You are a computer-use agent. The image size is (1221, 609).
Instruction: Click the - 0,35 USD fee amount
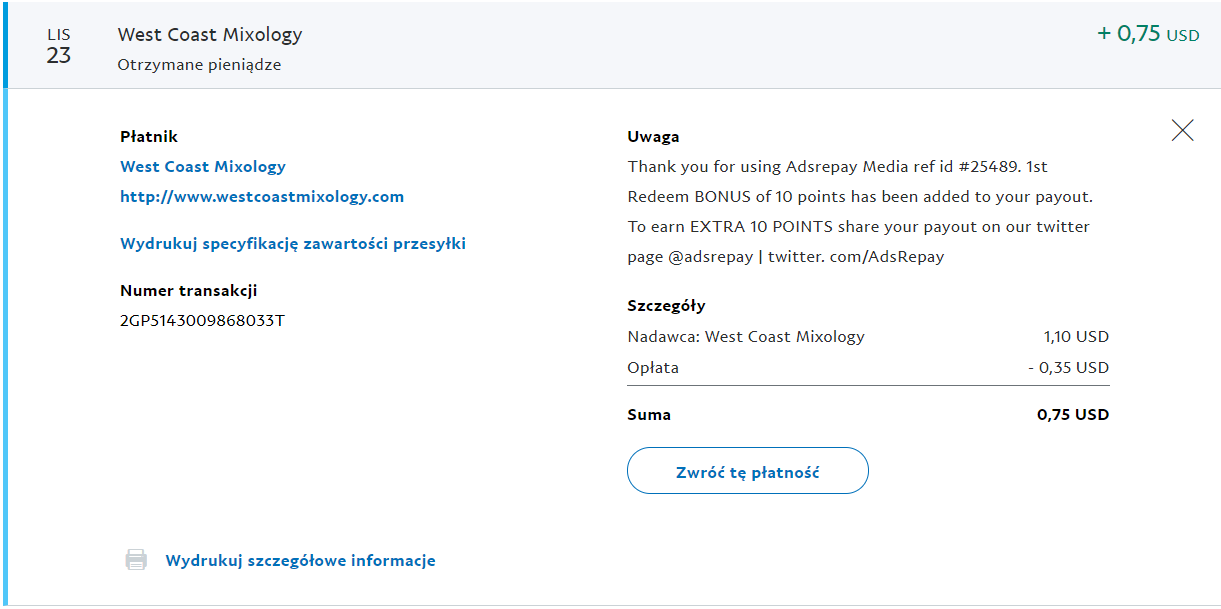1069,368
